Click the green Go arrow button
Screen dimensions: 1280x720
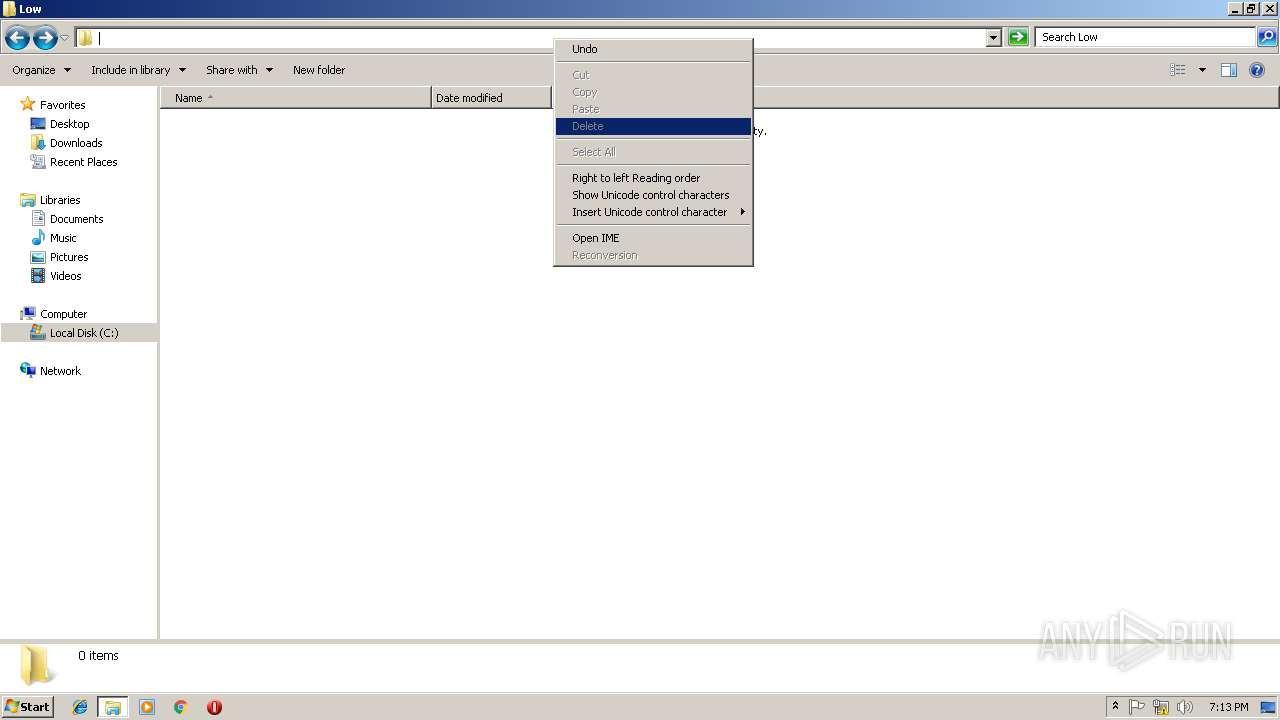point(1018,37)
